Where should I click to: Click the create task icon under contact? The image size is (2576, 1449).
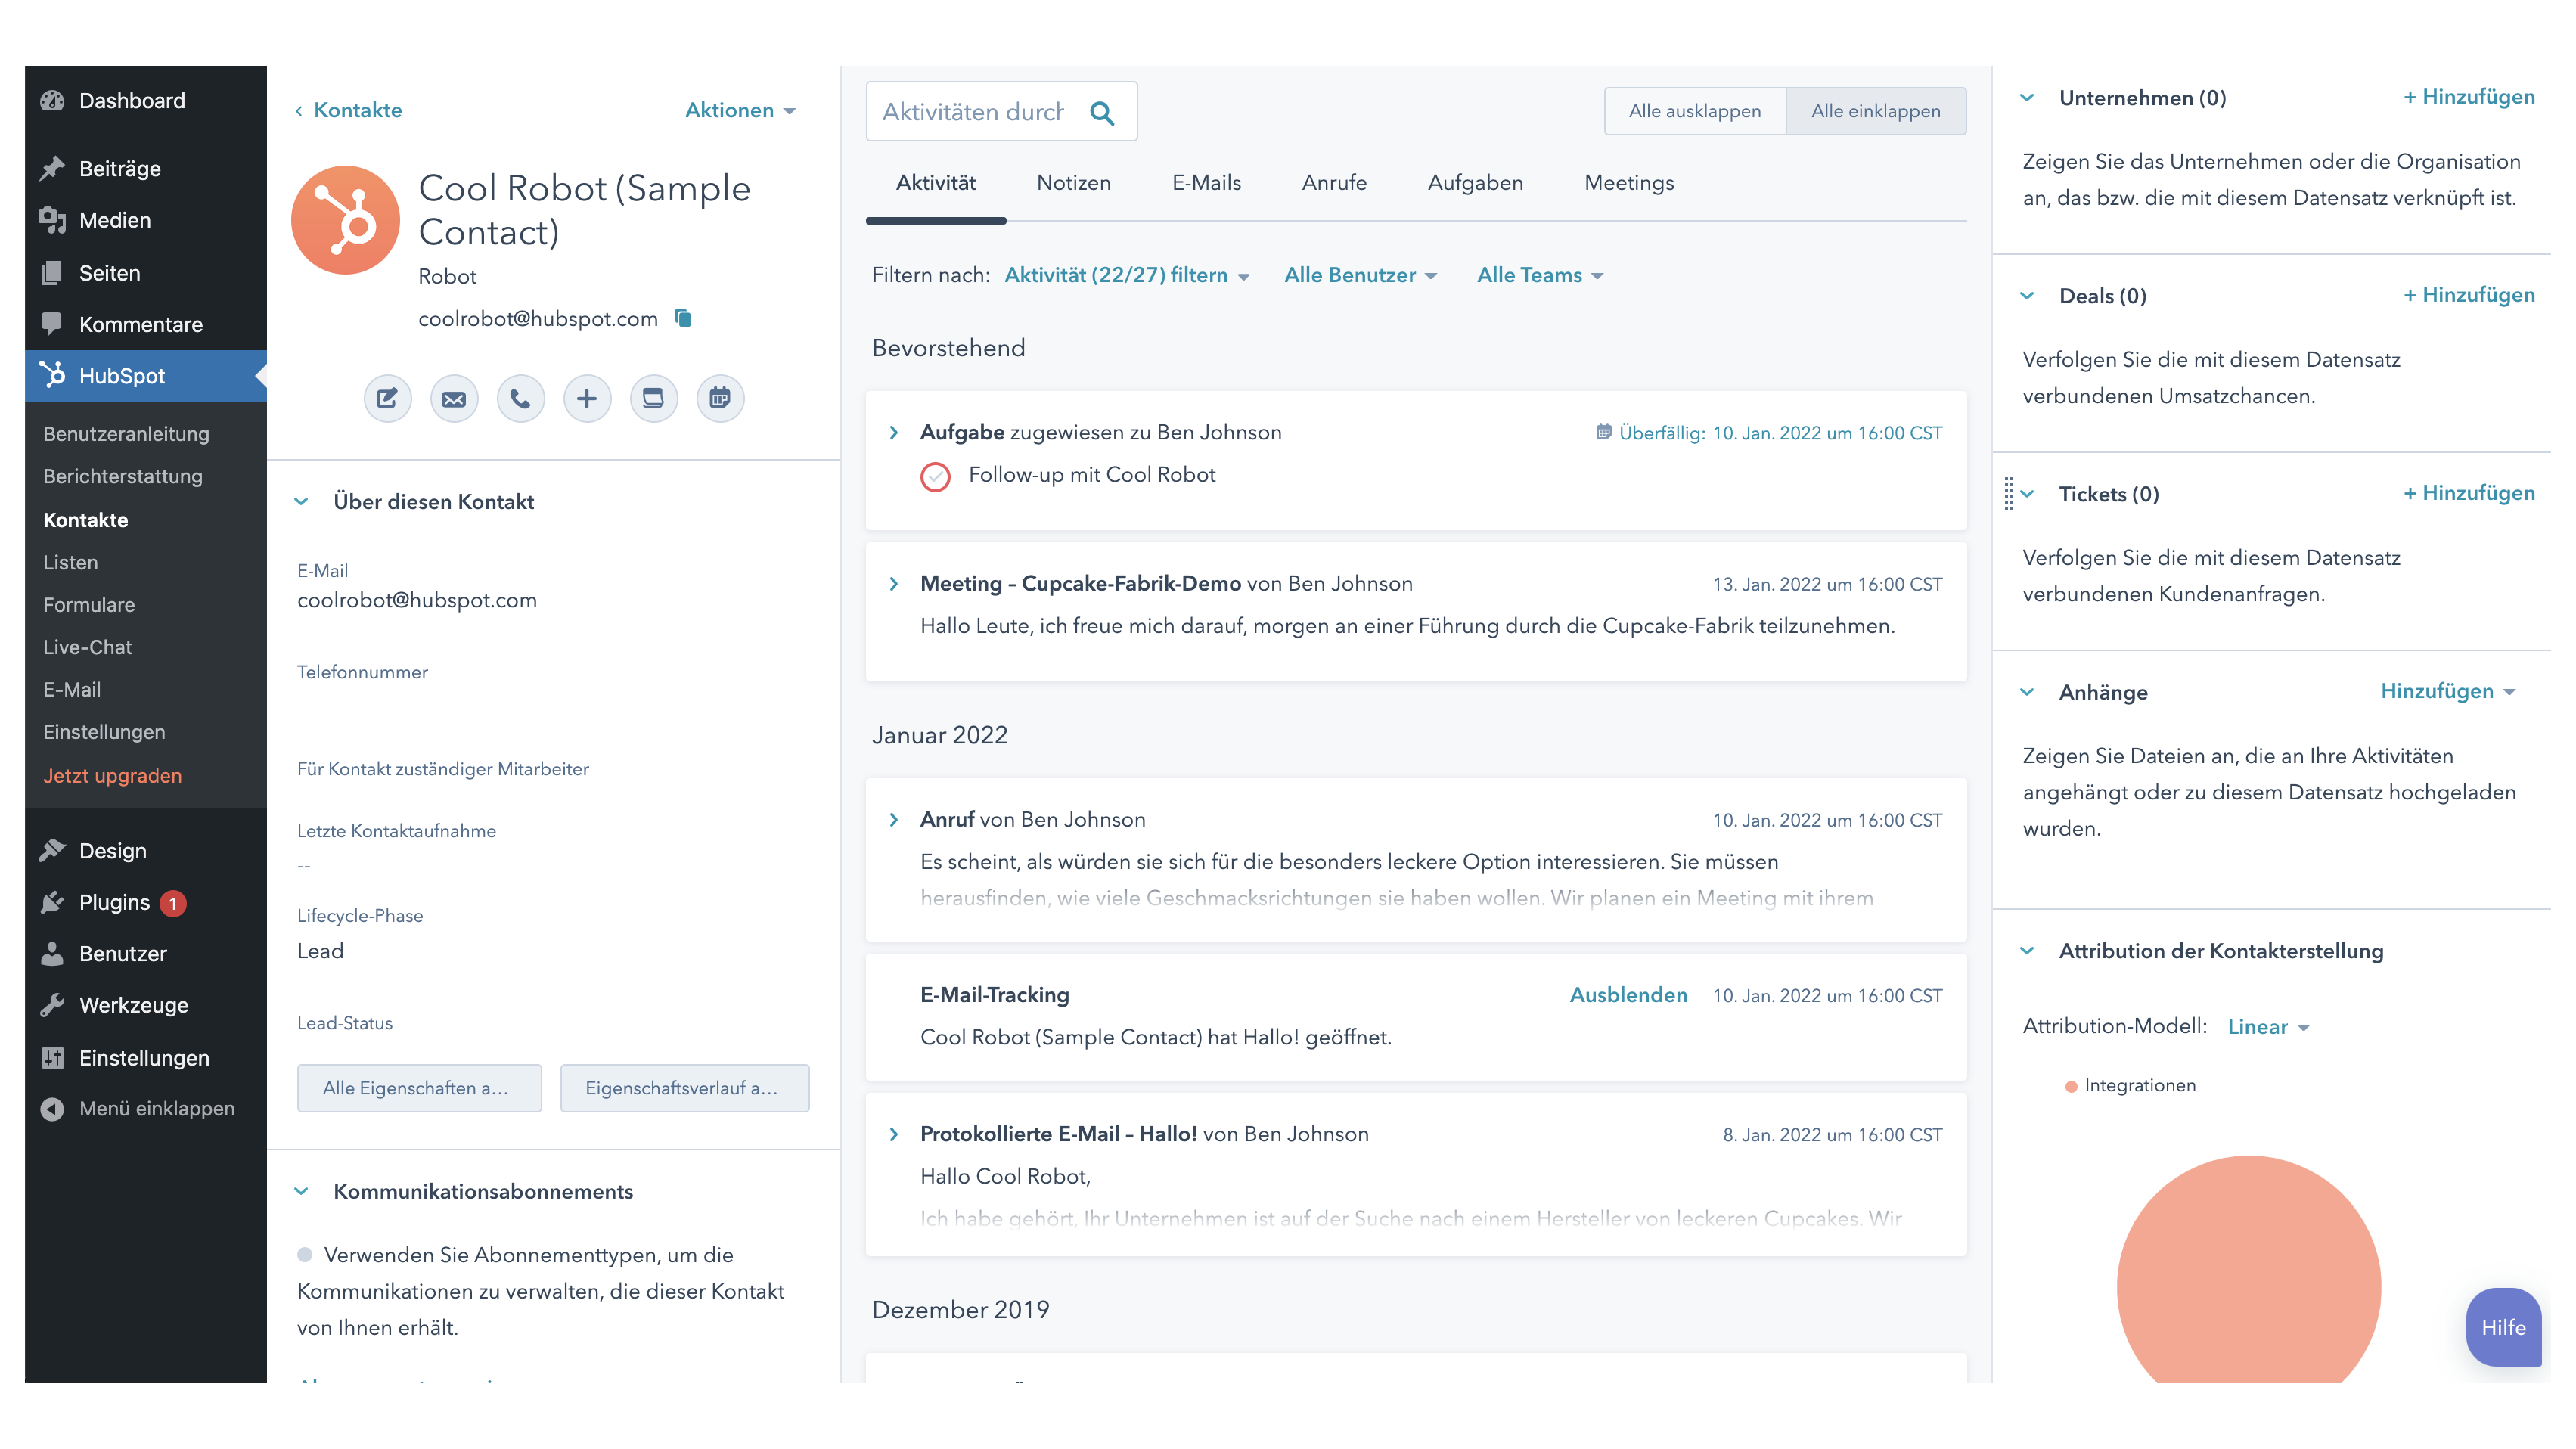[x=653, y=398]
